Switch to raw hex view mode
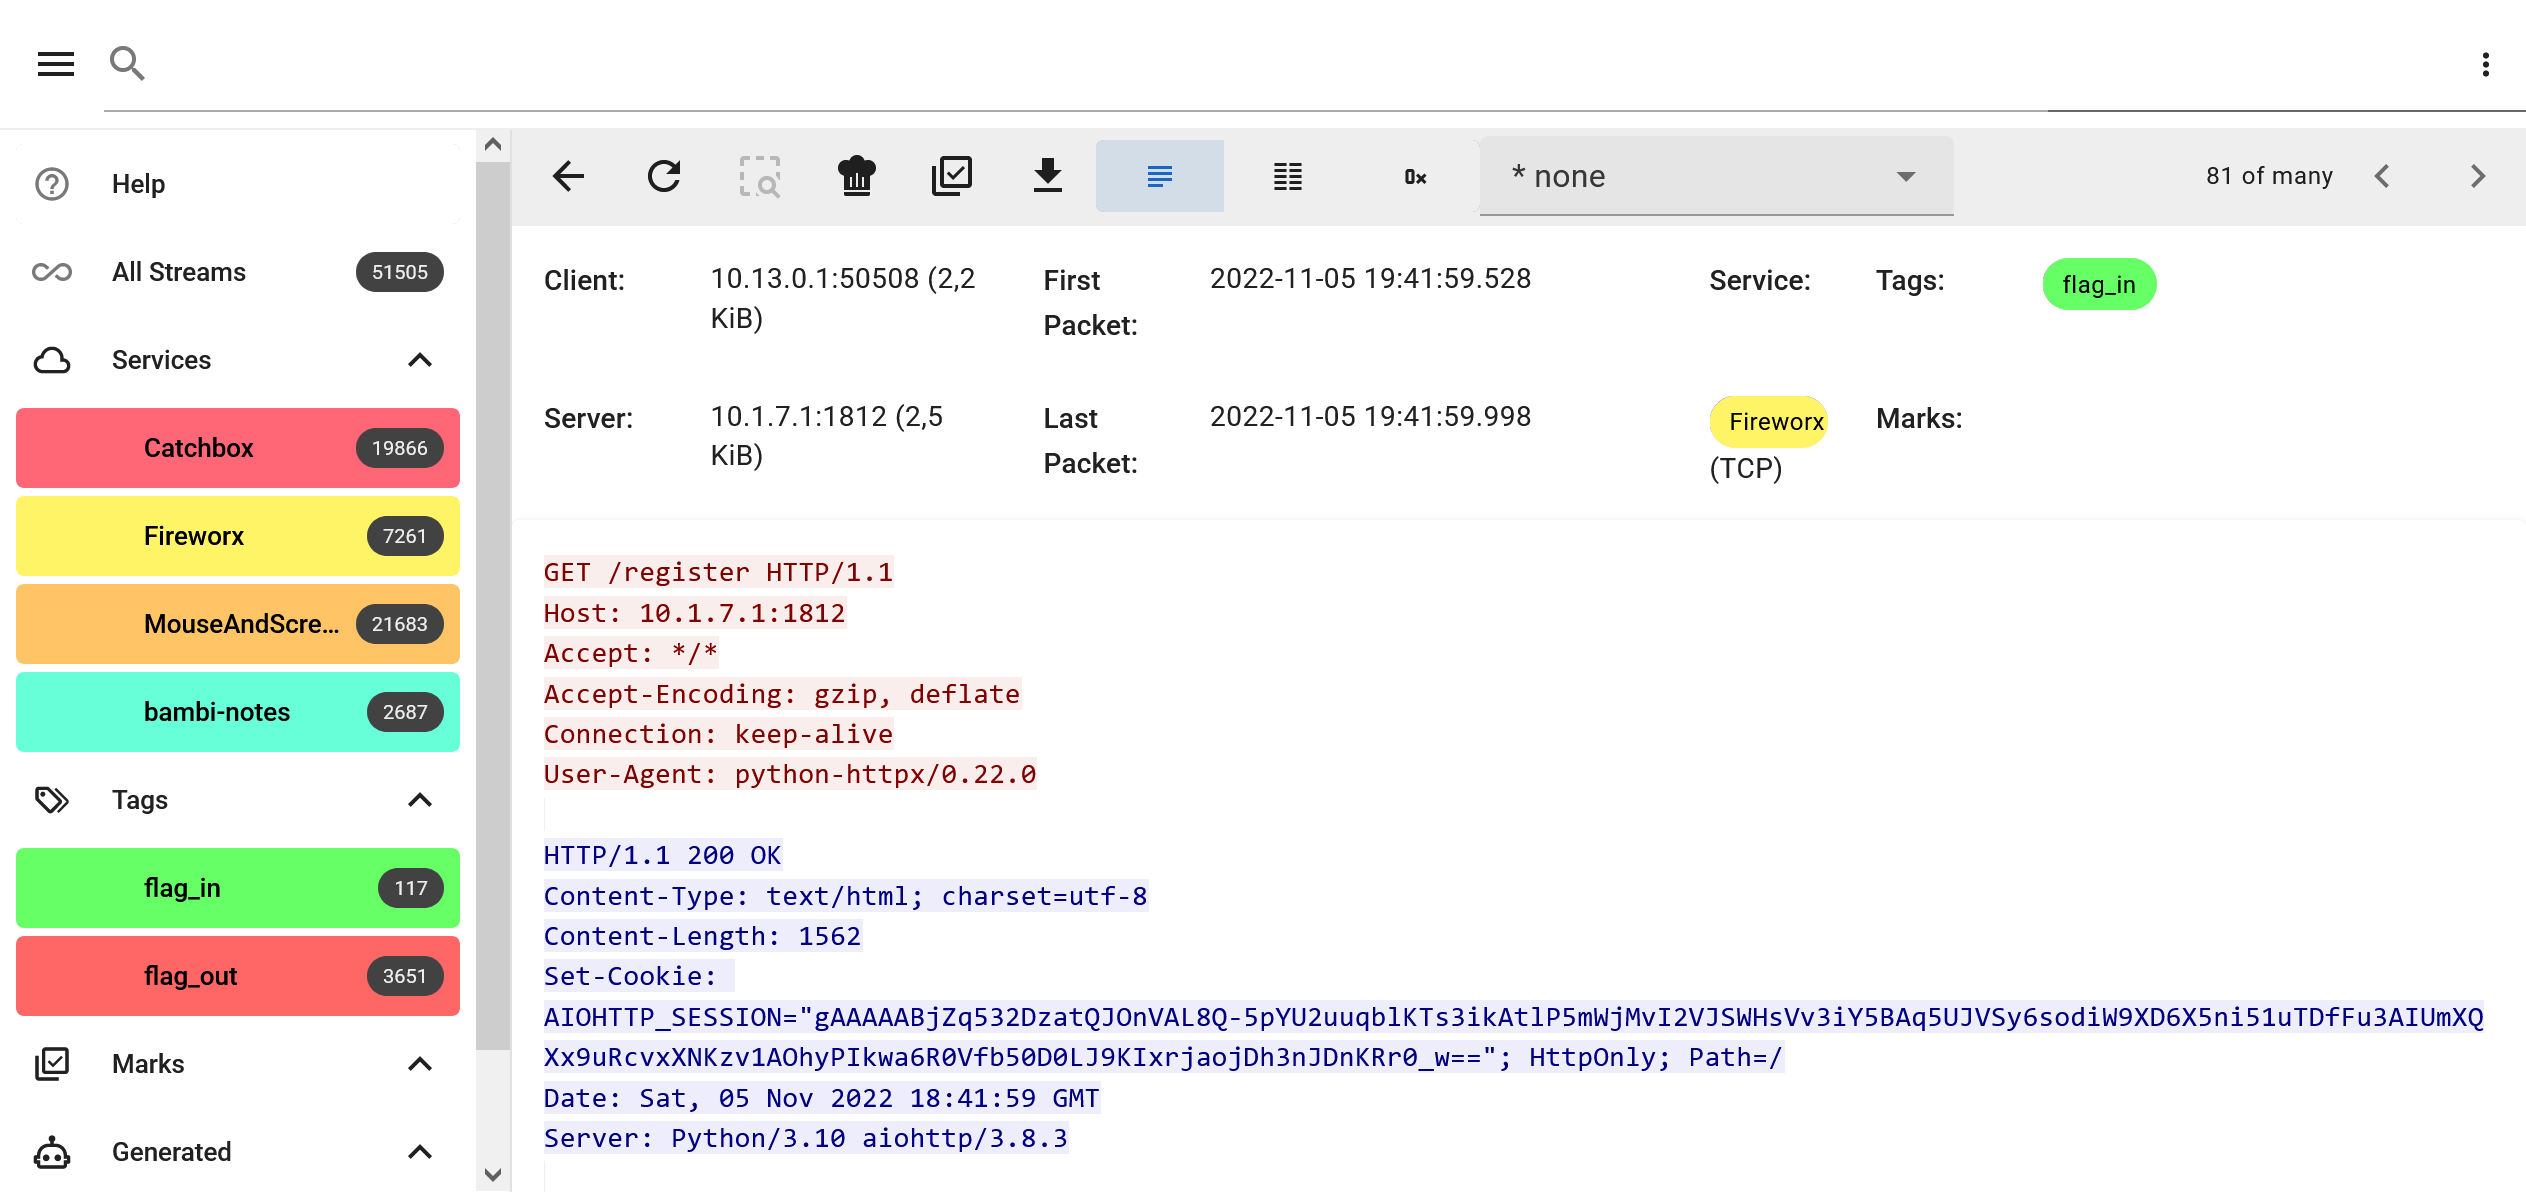The height and width of the screenshot is (1192, 2526). point(1415,176)
